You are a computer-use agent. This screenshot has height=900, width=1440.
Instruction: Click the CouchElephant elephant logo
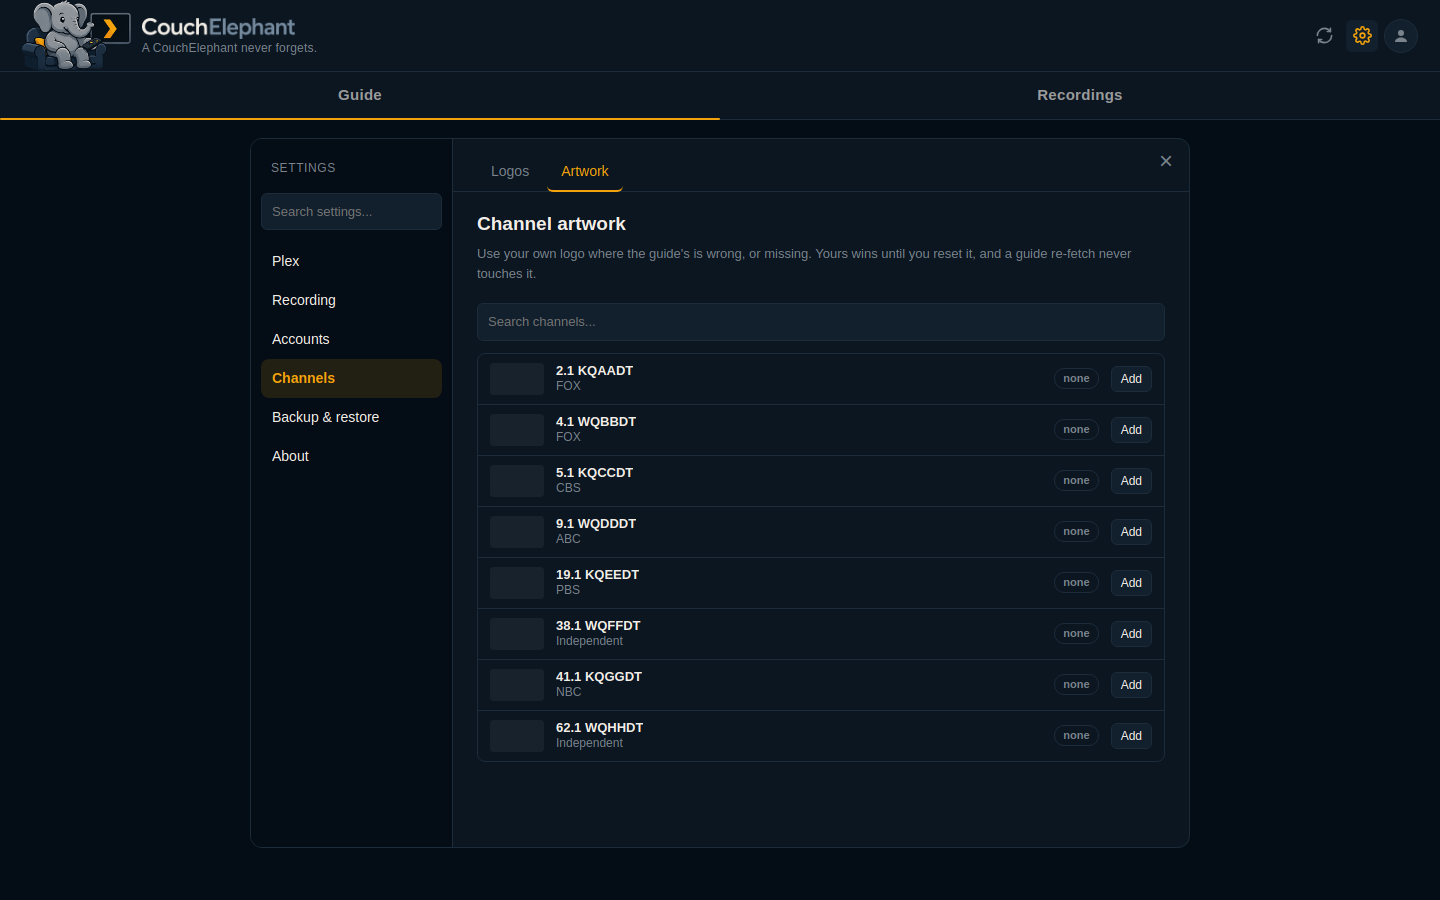click(77, 35)
